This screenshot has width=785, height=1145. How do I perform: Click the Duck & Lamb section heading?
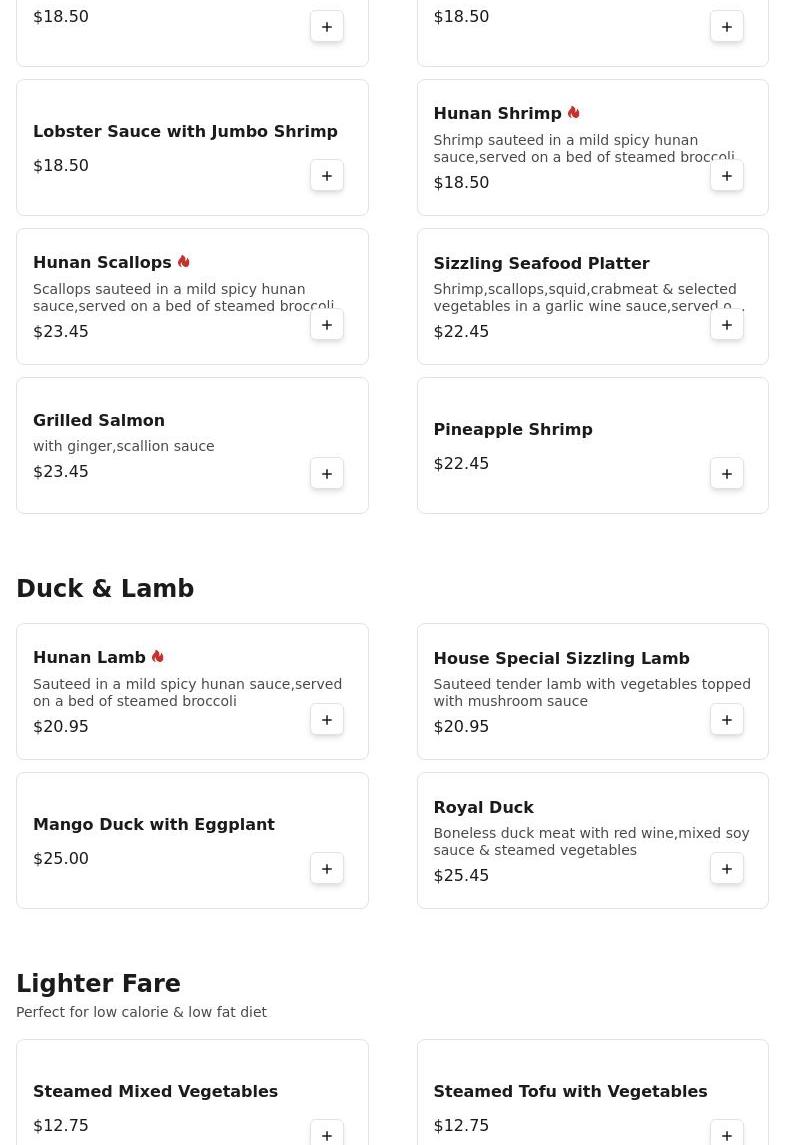[x=105, y=589]
